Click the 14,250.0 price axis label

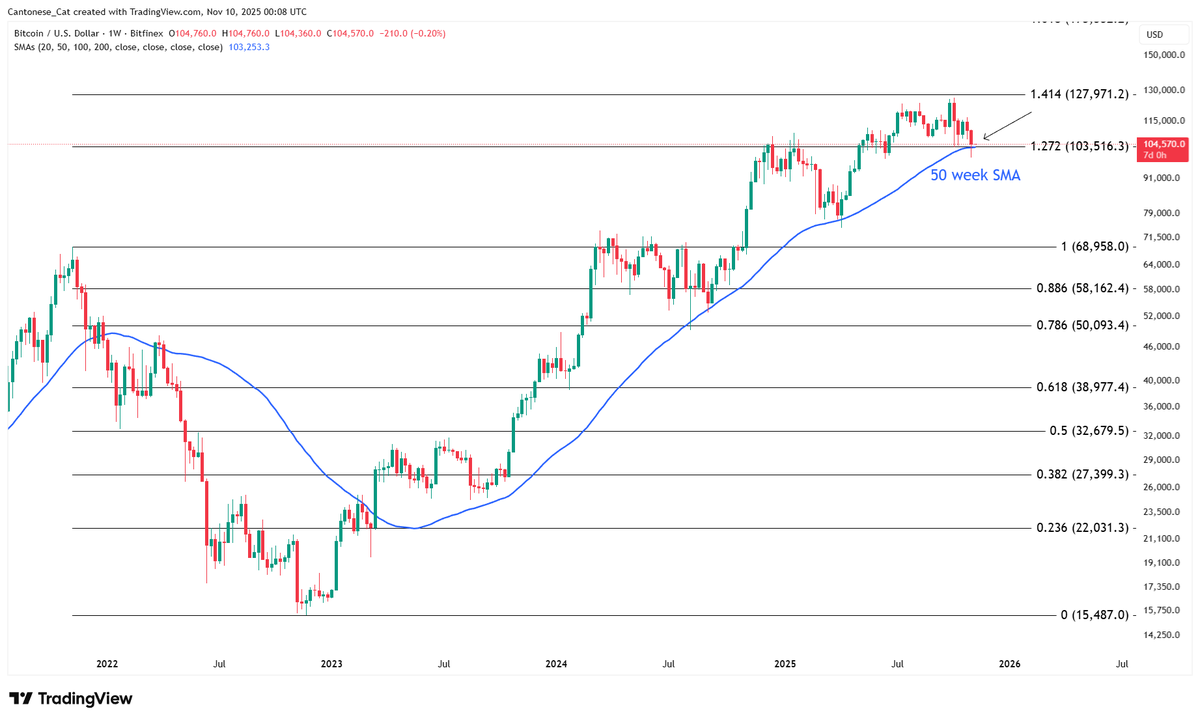point(1163,635)
